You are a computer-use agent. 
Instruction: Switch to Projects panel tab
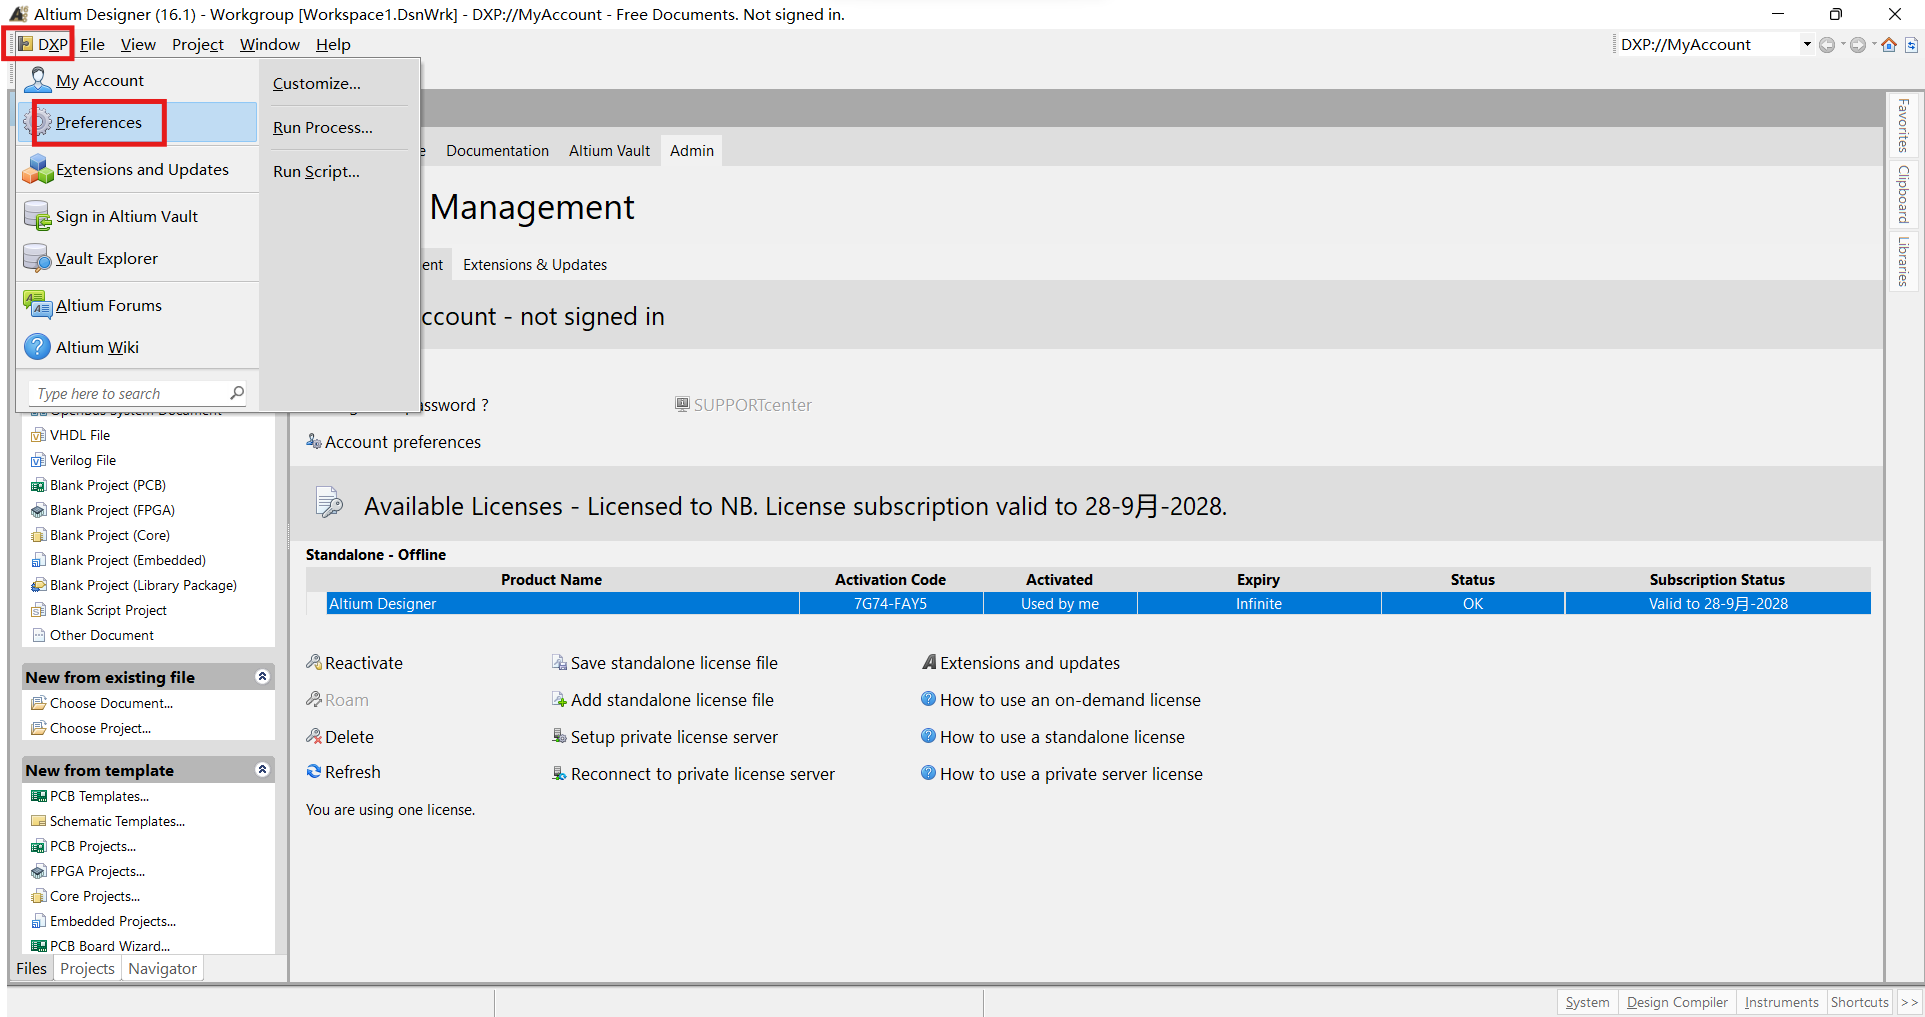click(87, 968)
